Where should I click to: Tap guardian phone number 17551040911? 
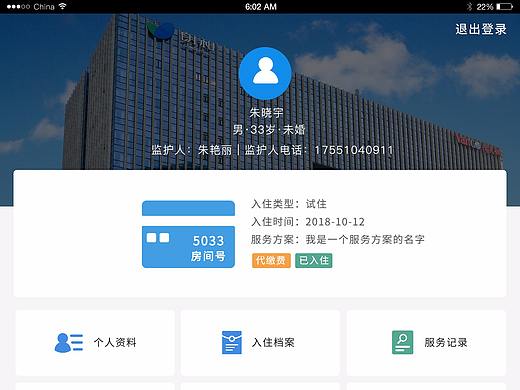(354, 150)
